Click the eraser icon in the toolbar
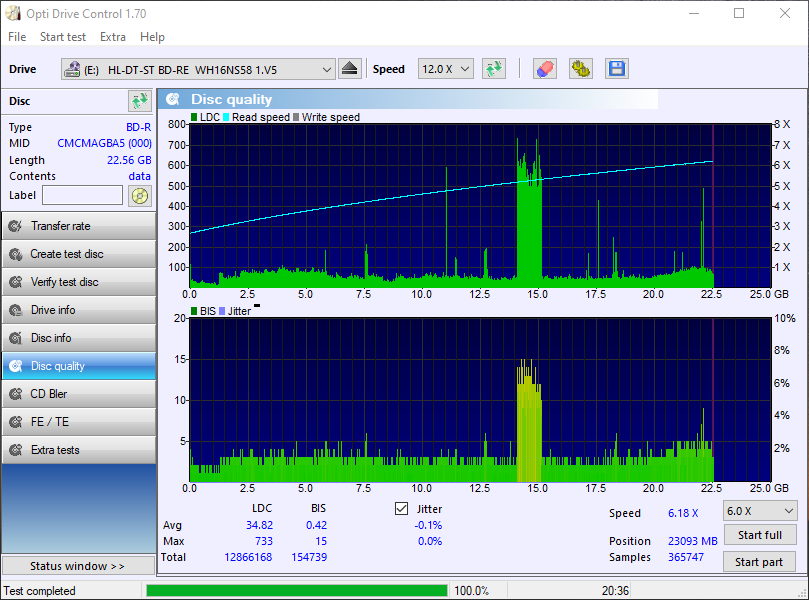The width and height of the screenshot is (809, 600). point(545,69)
